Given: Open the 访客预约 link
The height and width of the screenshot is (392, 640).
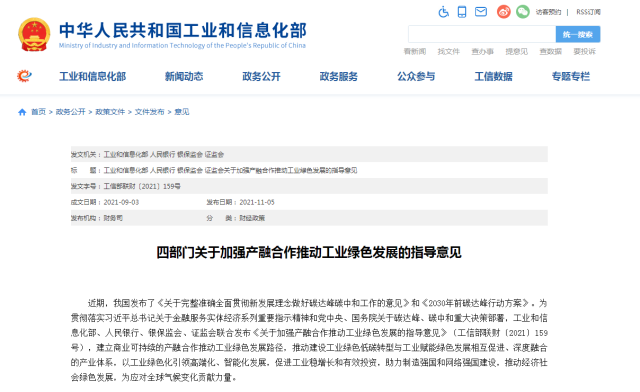Looking at the screenshot, I should 548,12.
